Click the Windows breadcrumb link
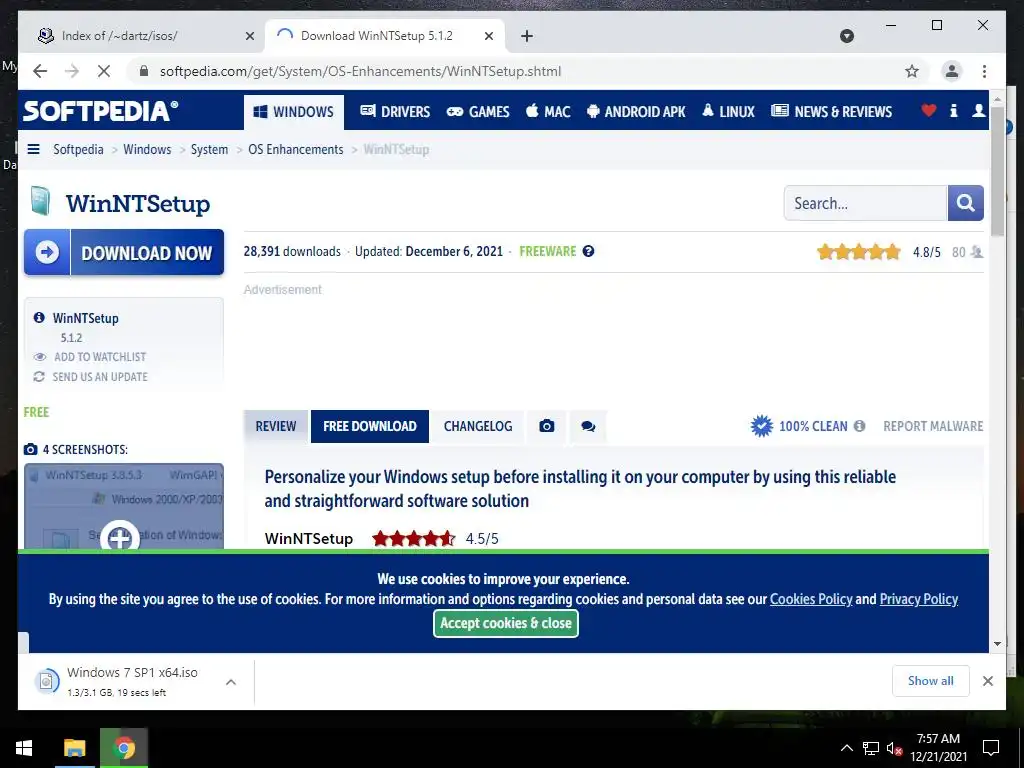1024x768 pixels. [147, 150]
